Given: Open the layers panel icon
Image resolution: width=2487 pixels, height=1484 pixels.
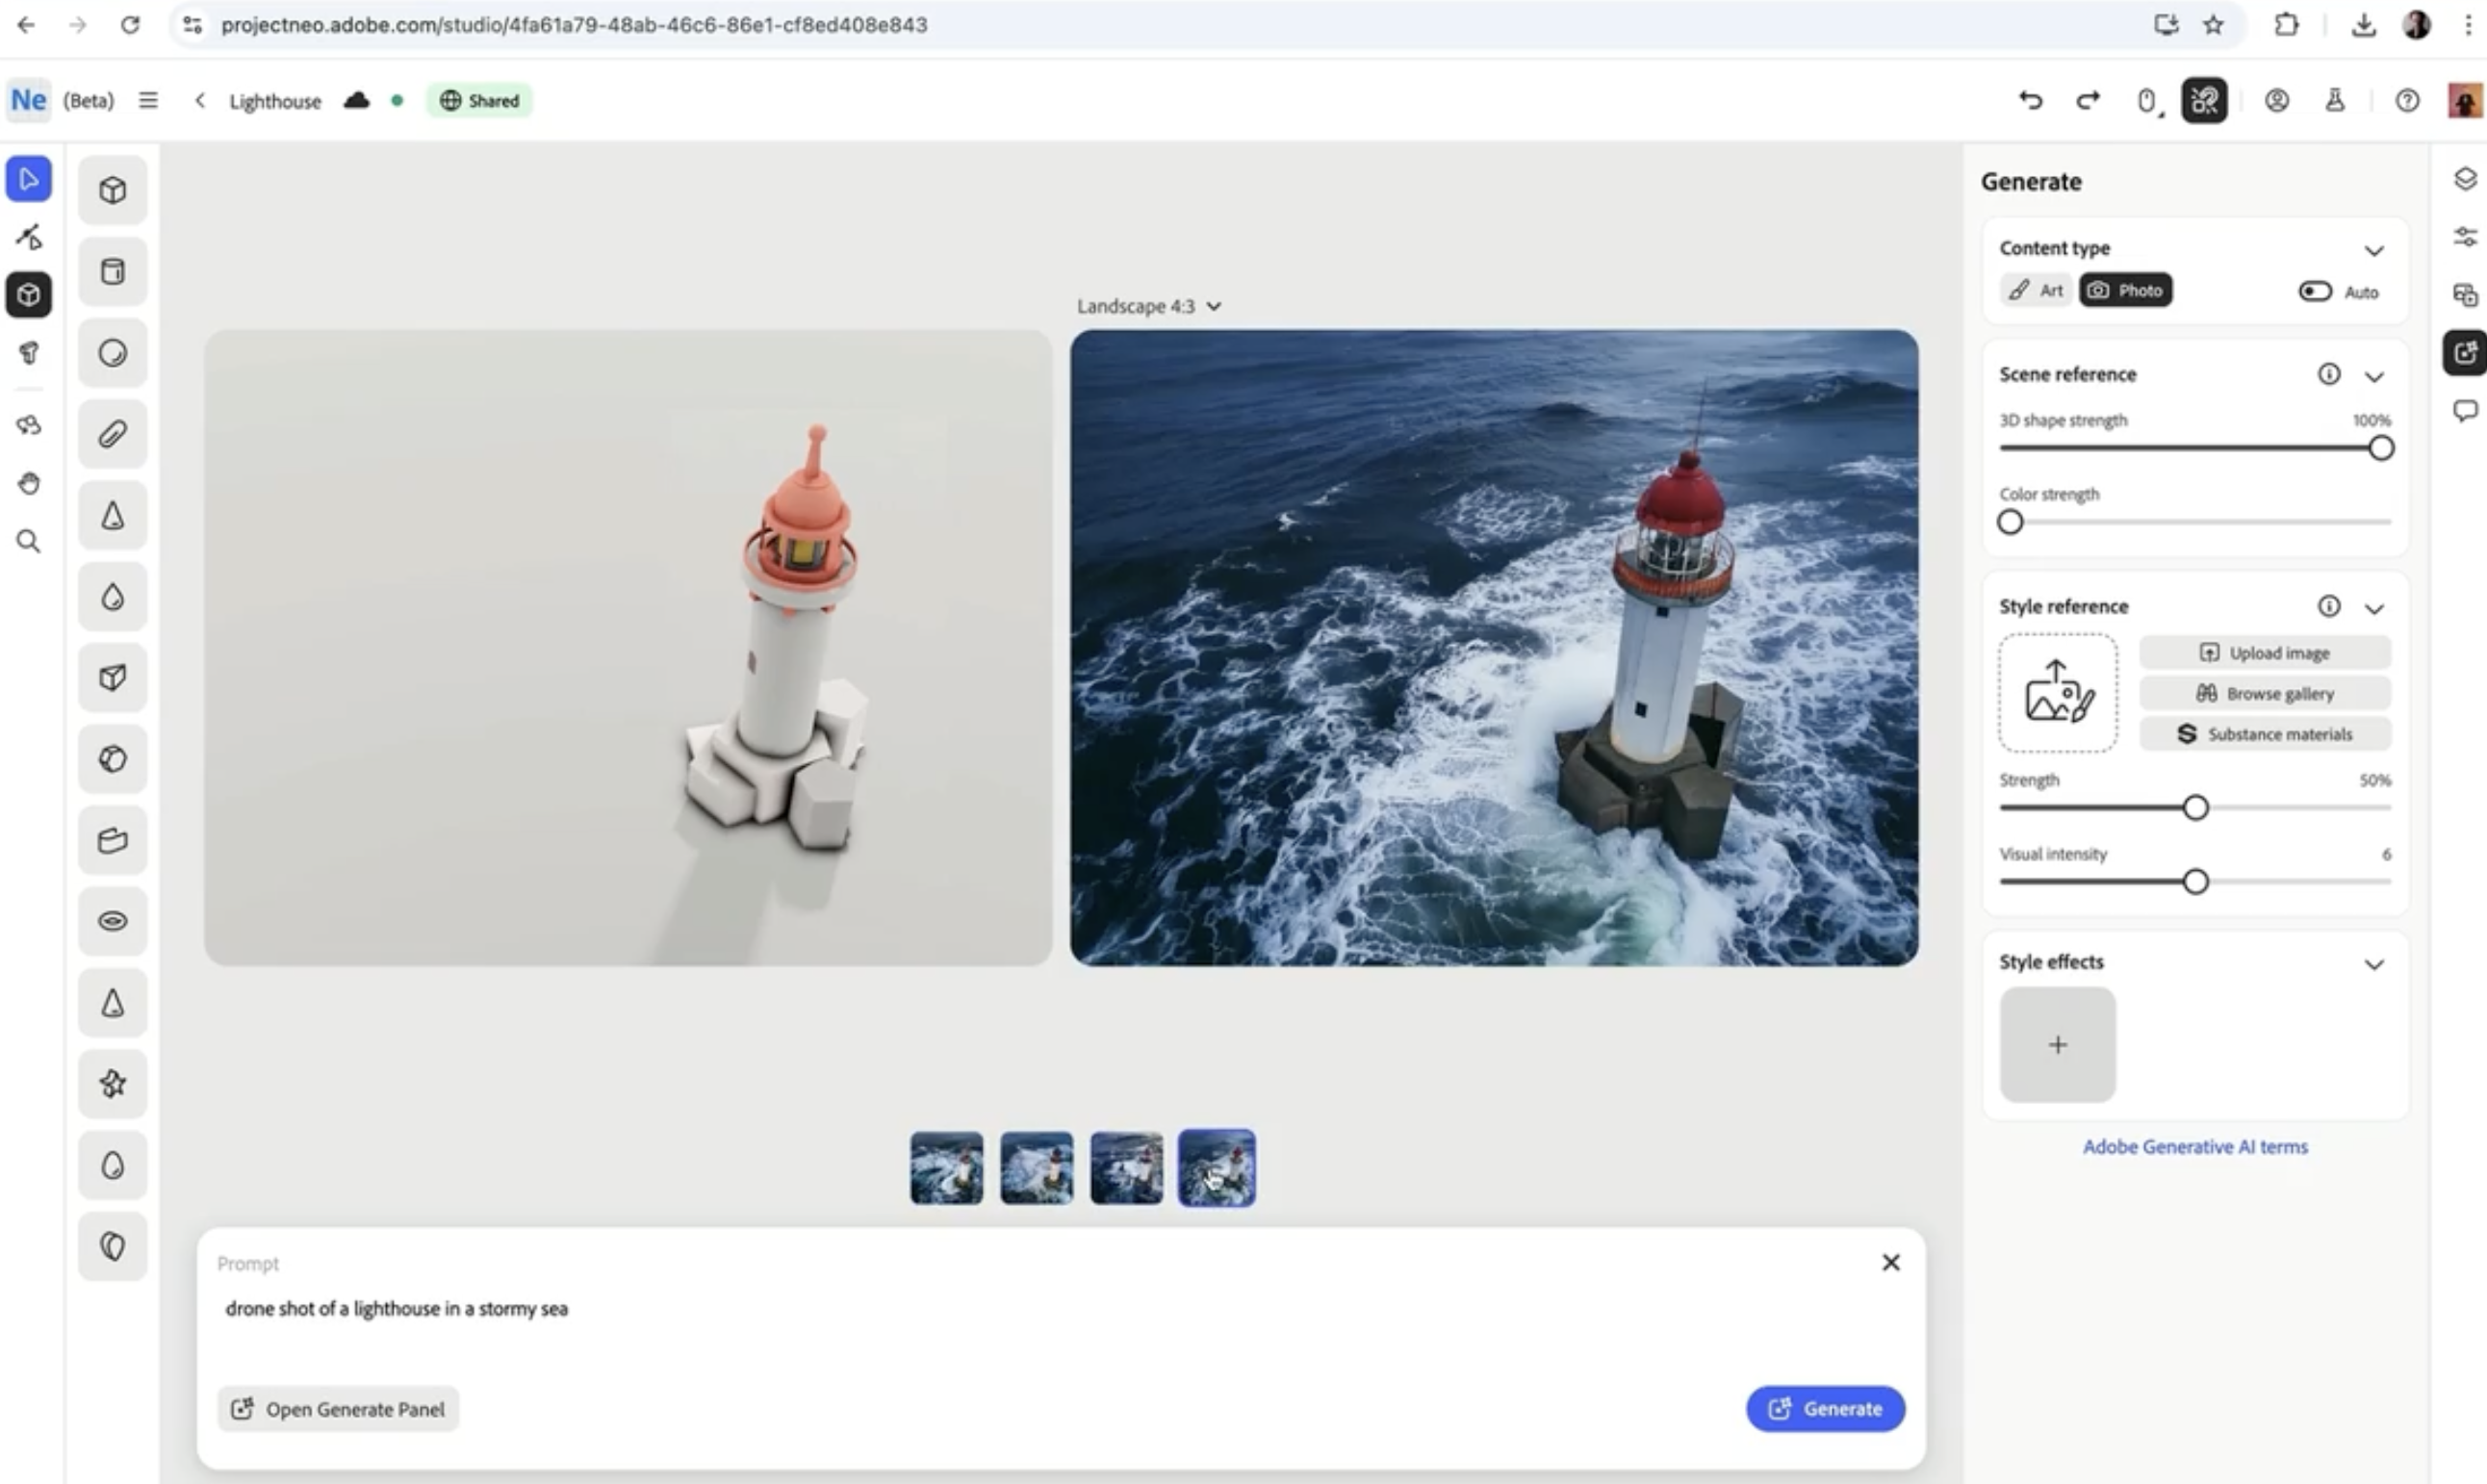Looking at the screenshot, I should tap(2464, 178).
